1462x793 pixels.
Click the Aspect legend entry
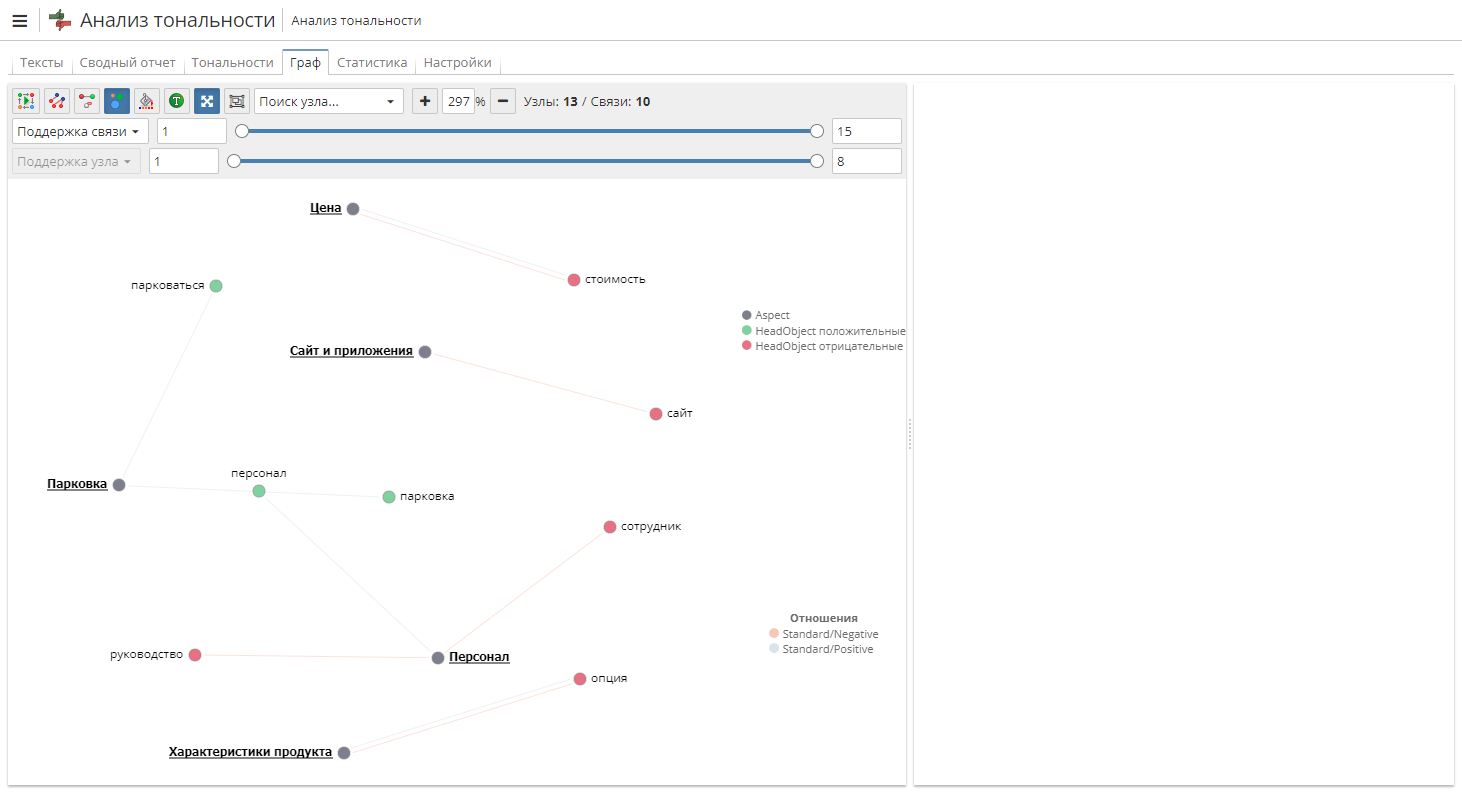[x=766, y=315]
